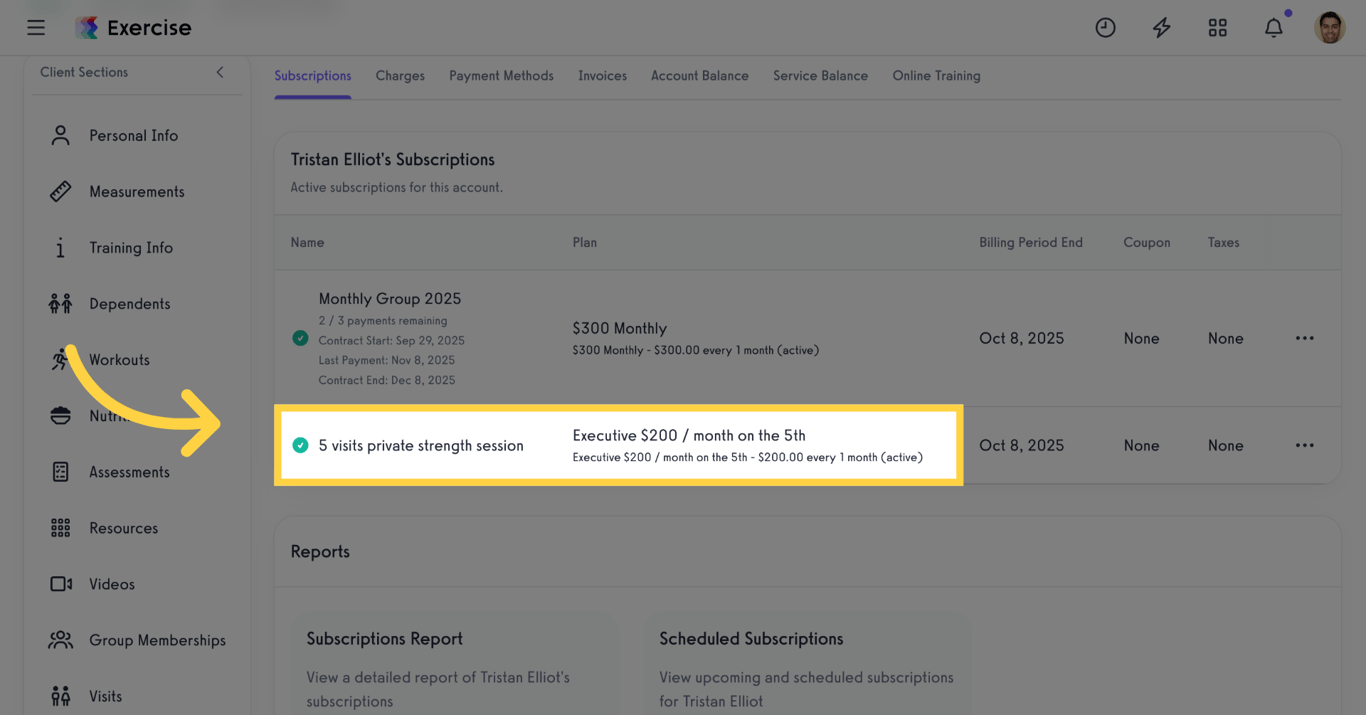
Task: Click the user profile avatar
Action: click(x=1329, y=28)
